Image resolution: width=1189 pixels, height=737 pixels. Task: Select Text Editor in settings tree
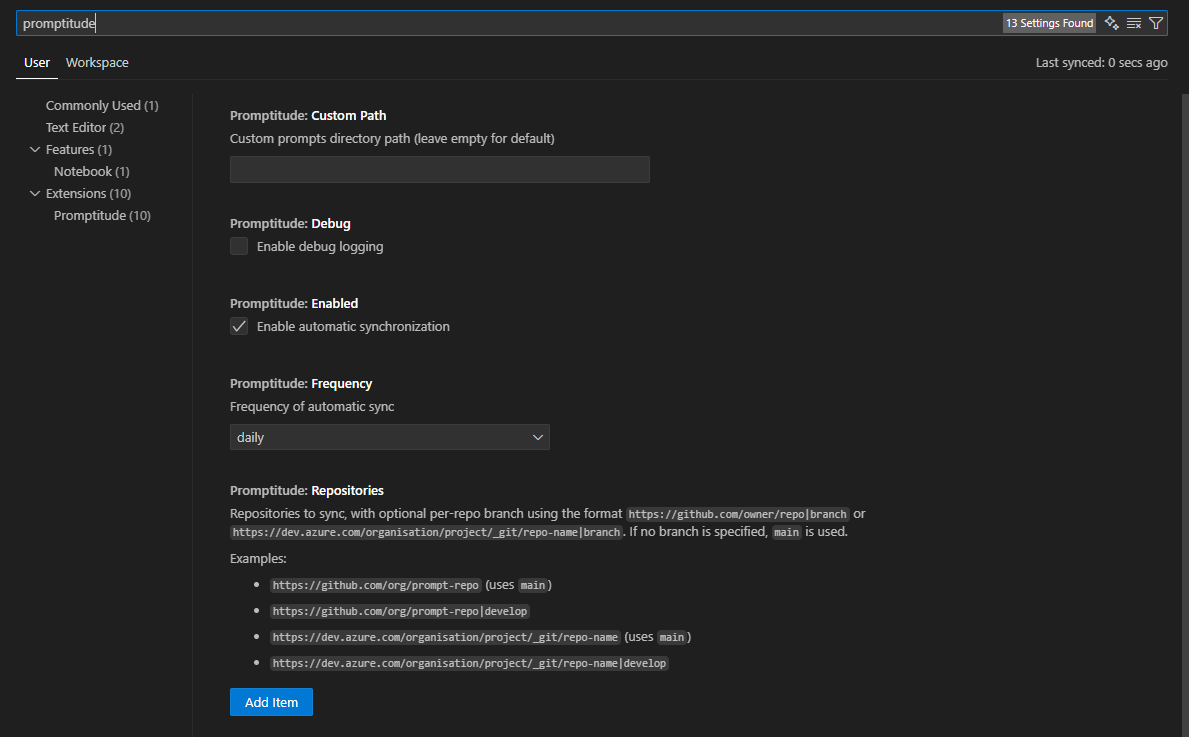pyautogui.click(x=84, y=128)
